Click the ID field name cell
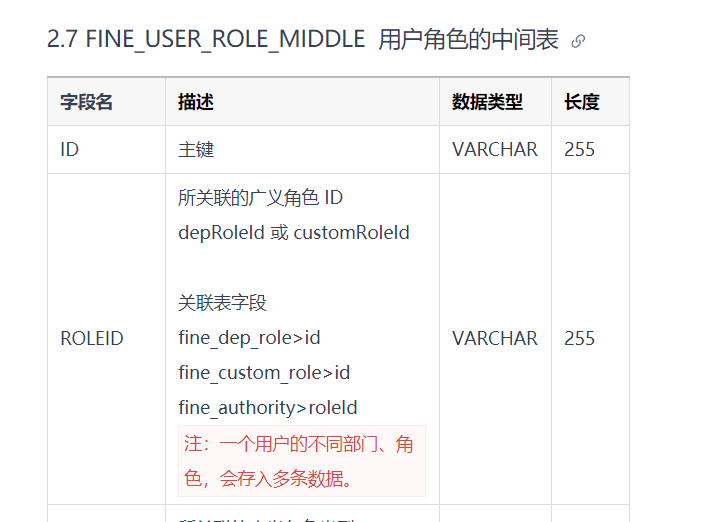 107,150
